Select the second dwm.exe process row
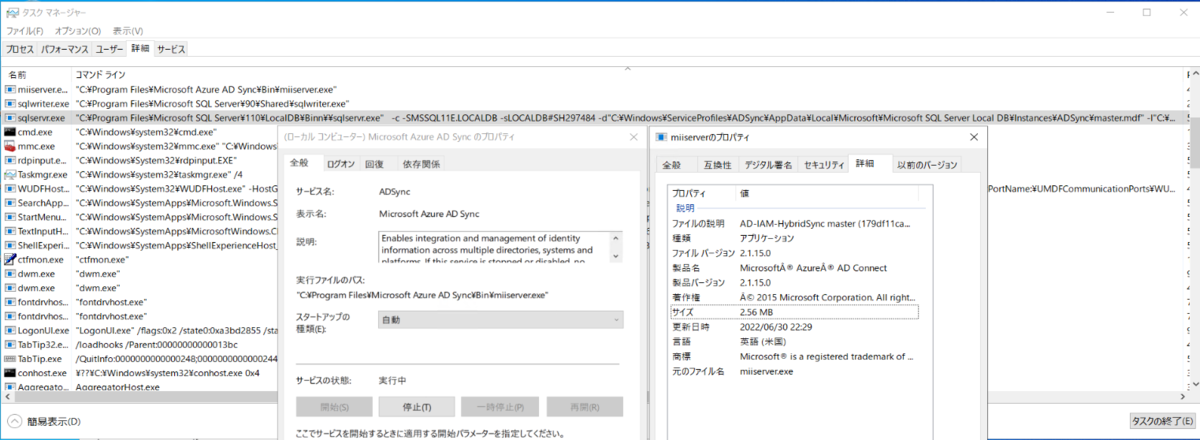Screen dimensions: 1200x440 (139, 287)
